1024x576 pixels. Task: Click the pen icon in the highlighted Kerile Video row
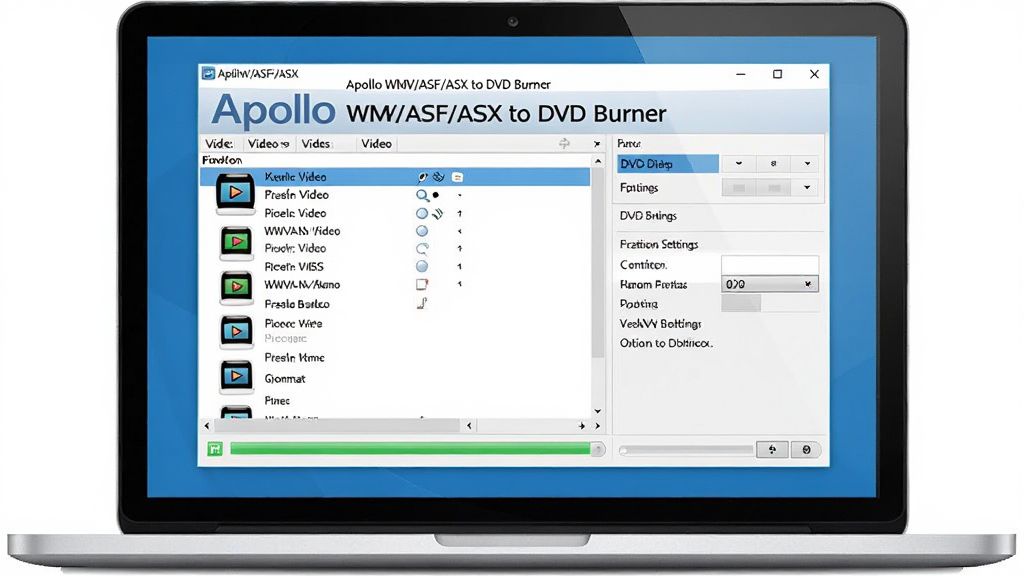click(x=423, y=177)
